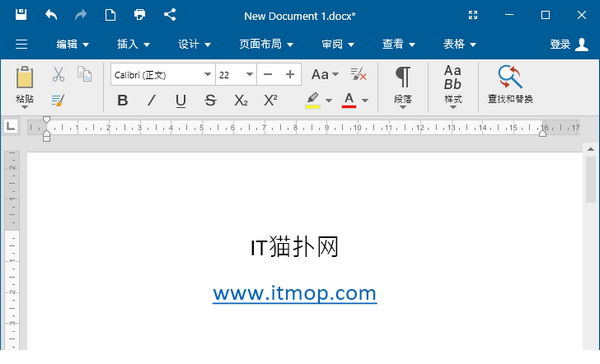Click the Calibri font name field
Screen dimensions: 600x364
pyautogui.click(x=157, y=75)
